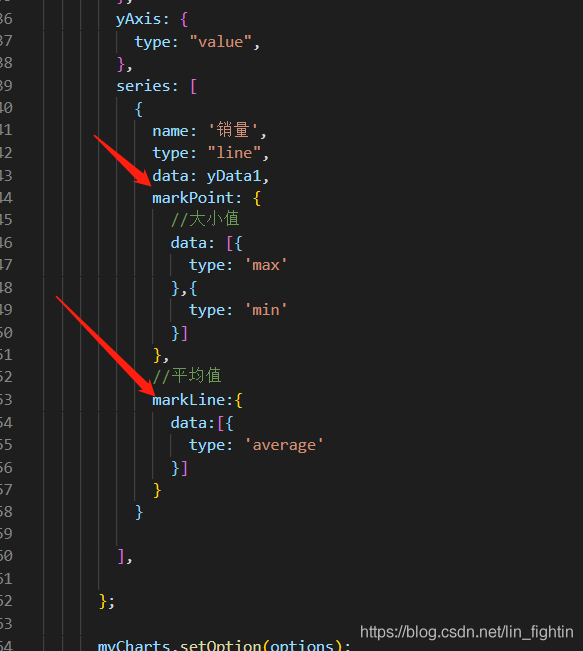This screenshot has height=651, width=583.
Task: Click the '销量' name string
Action: [x=234, y=130]
